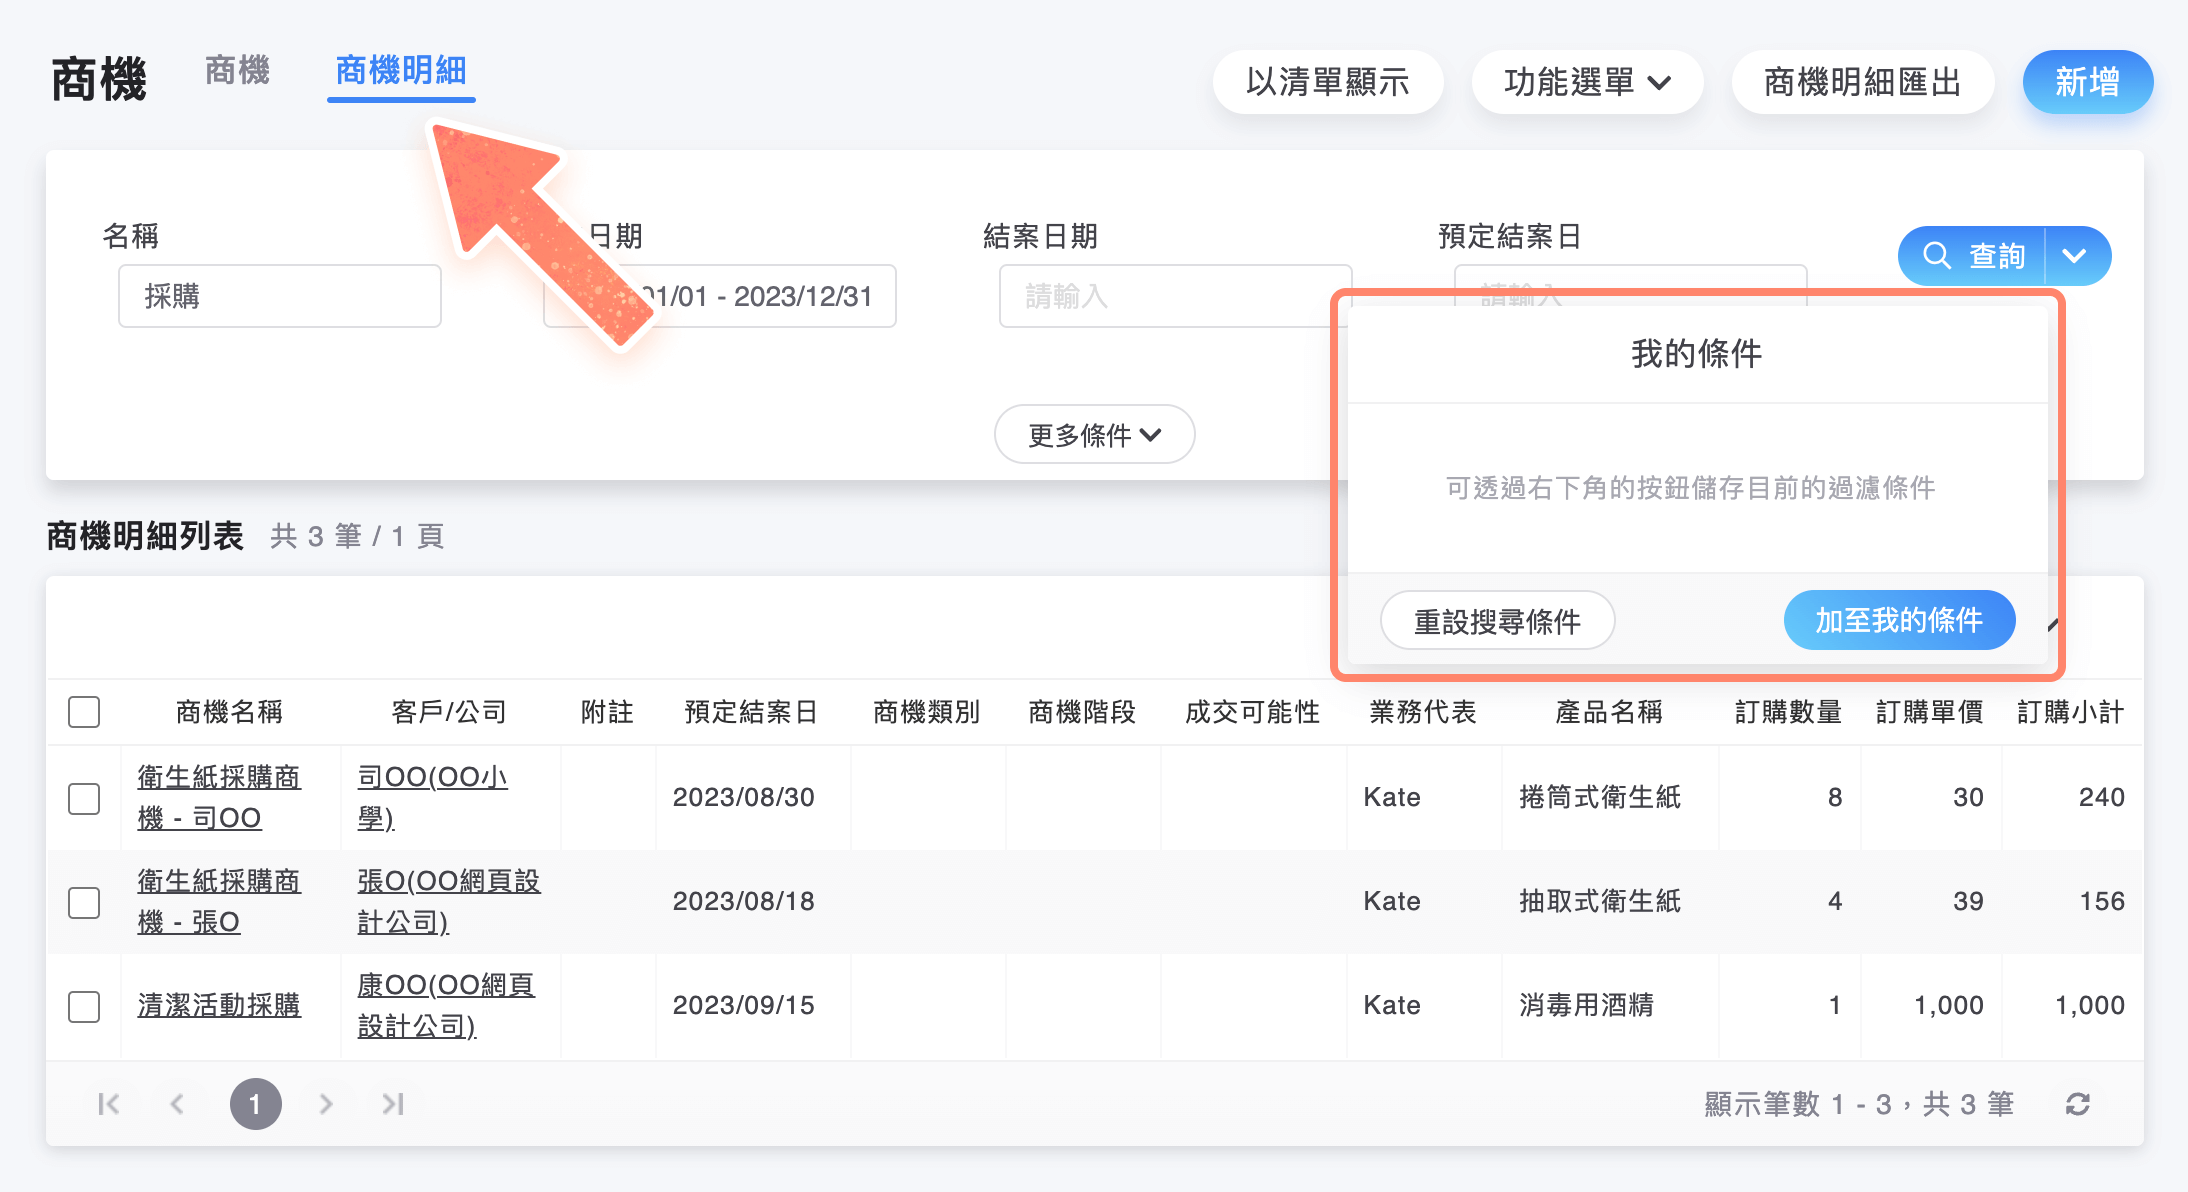Image resolution: width=2188 pixels, height=1192 pixels.
Task: Open the 衛生紙採購商機 - 張O record
Action: coord(218,900)
